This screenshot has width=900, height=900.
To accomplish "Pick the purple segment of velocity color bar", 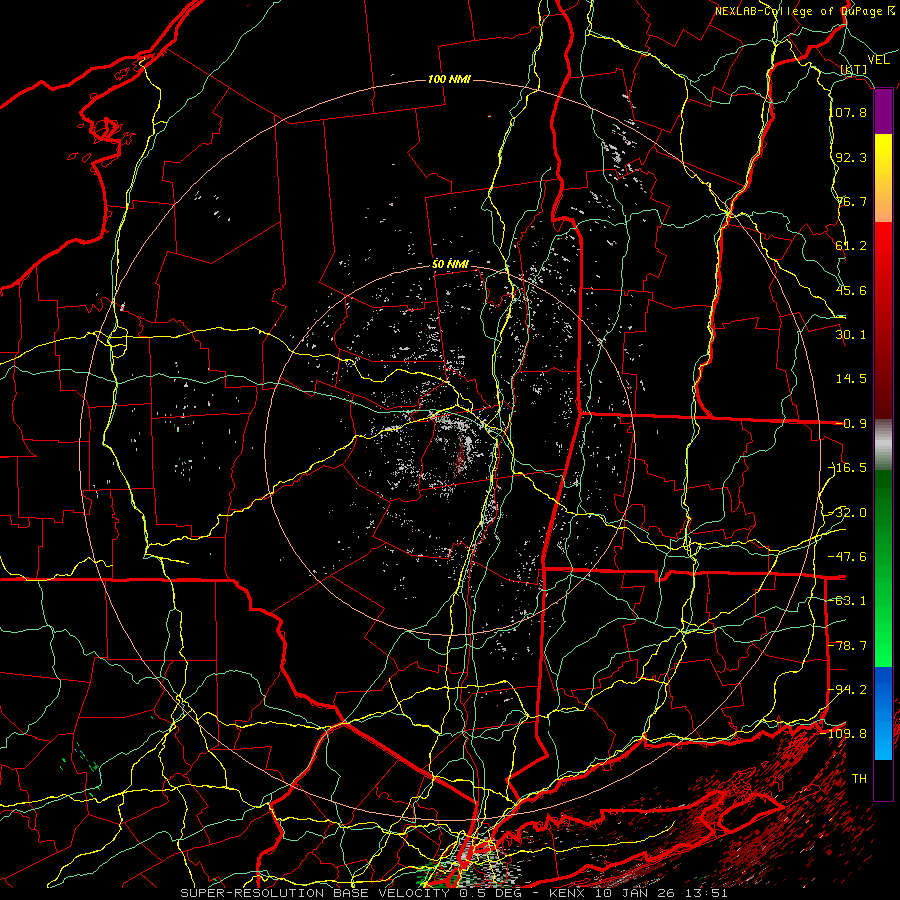I will (883, 112).
